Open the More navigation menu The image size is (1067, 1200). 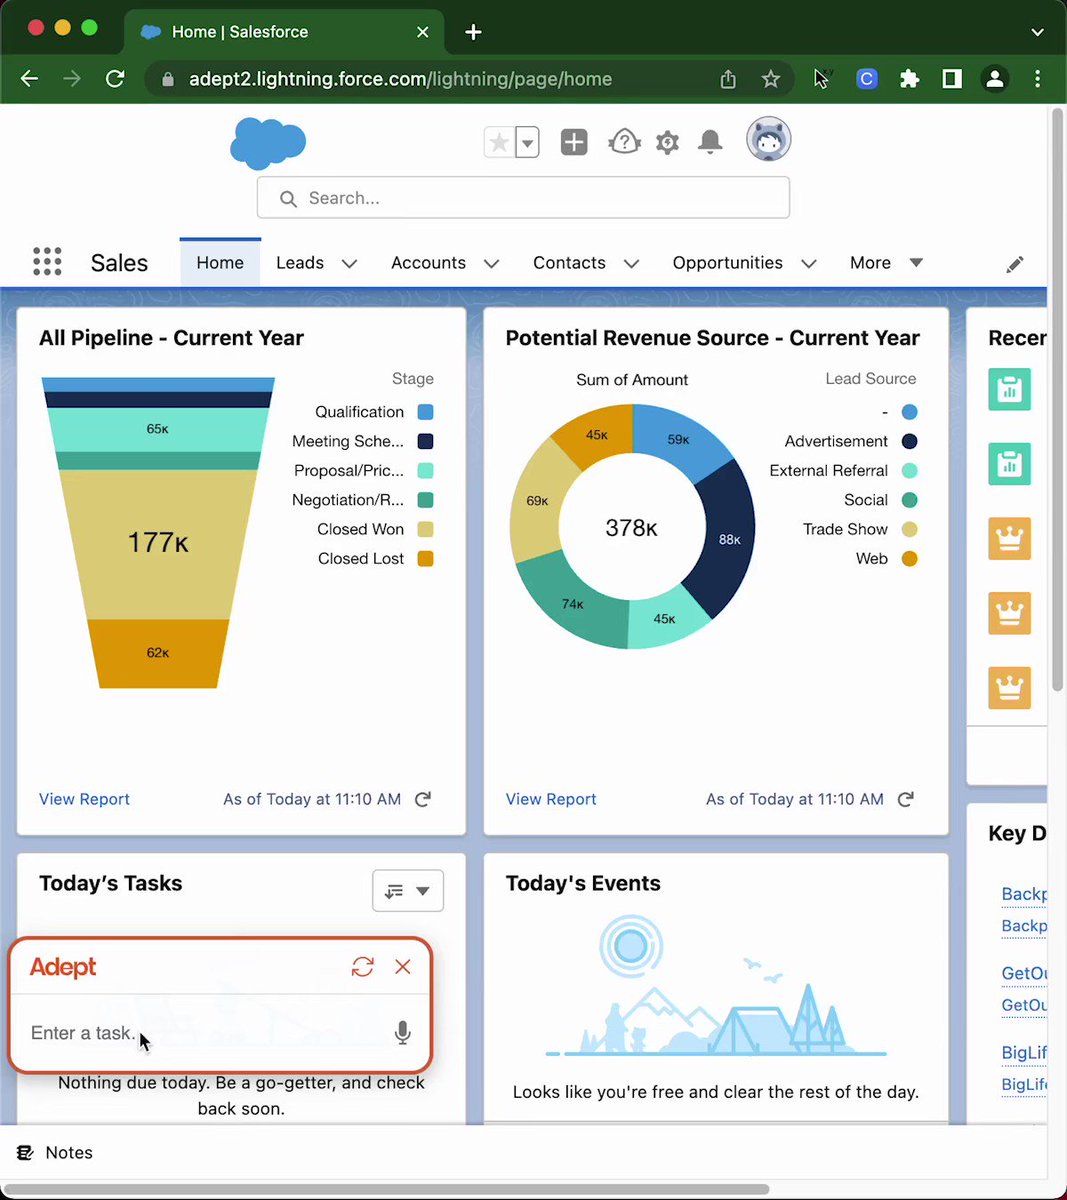pyautogui.click(x=886, y=262)
